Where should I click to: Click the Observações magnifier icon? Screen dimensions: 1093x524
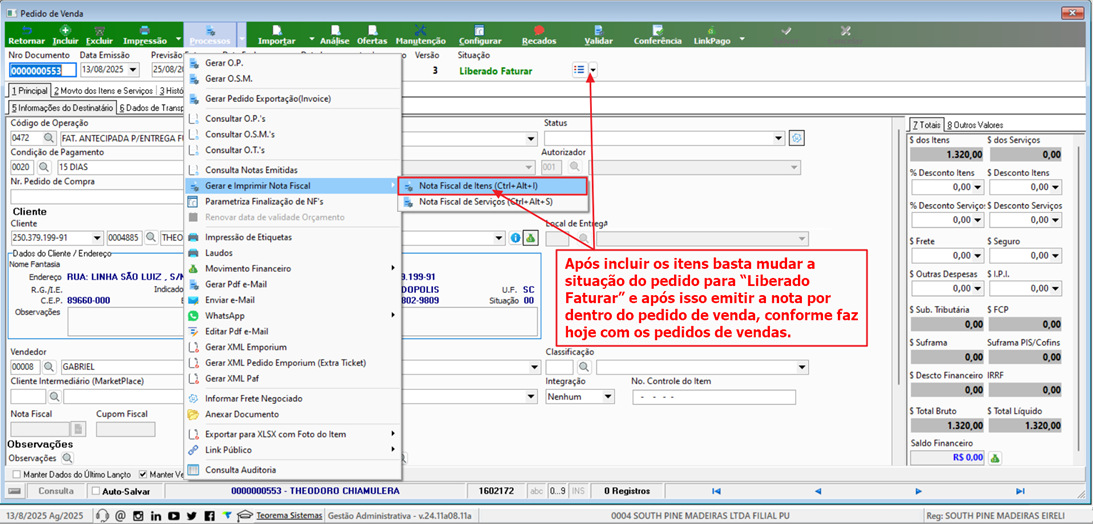tap(67, 458)
